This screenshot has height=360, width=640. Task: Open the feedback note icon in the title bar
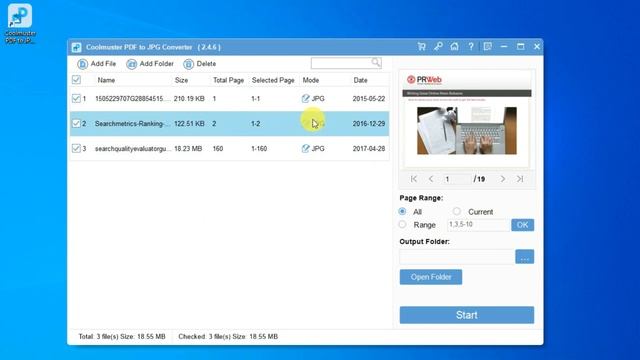tap(487, 47)
